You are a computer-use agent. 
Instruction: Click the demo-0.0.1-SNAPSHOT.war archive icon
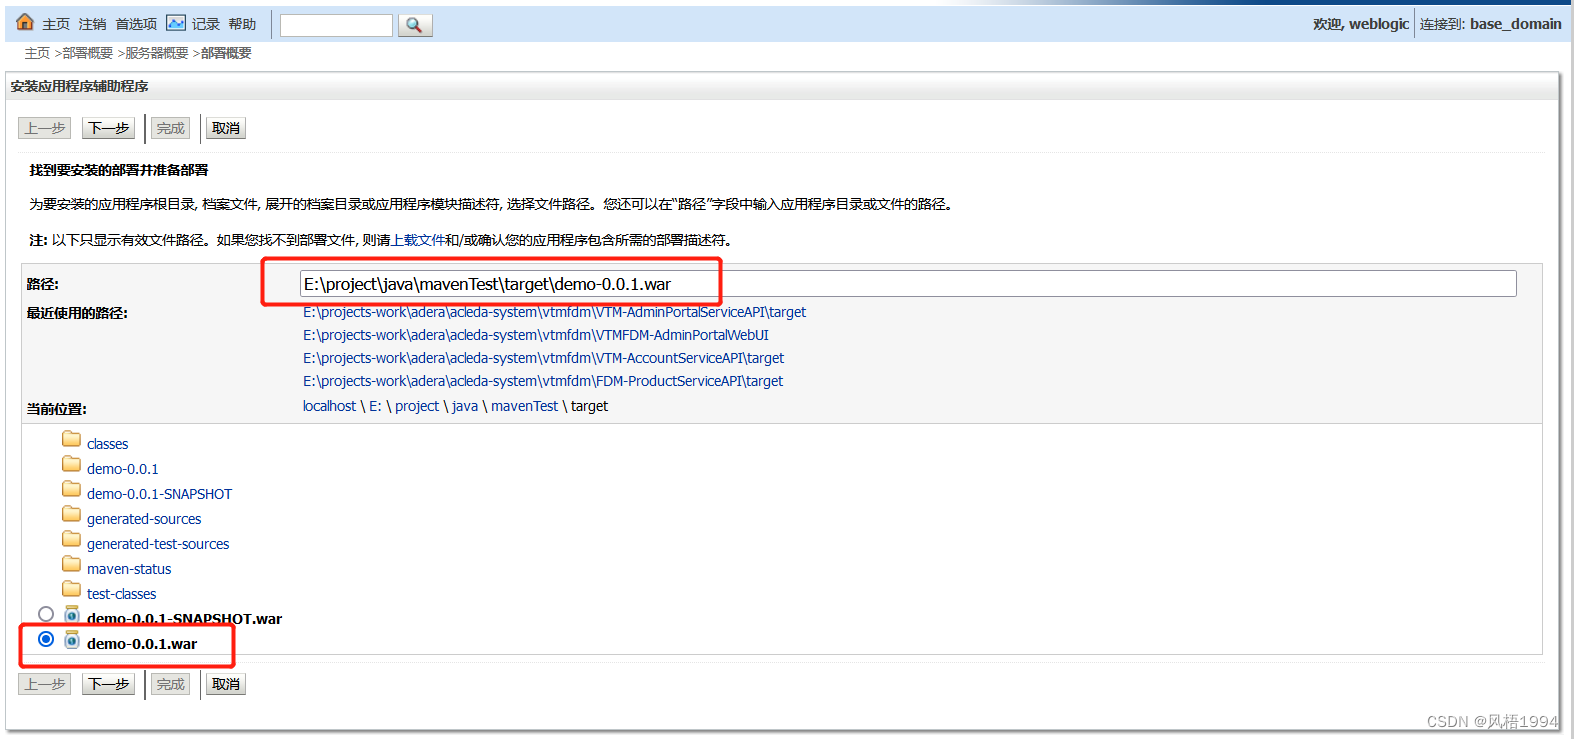click(72, 614)
